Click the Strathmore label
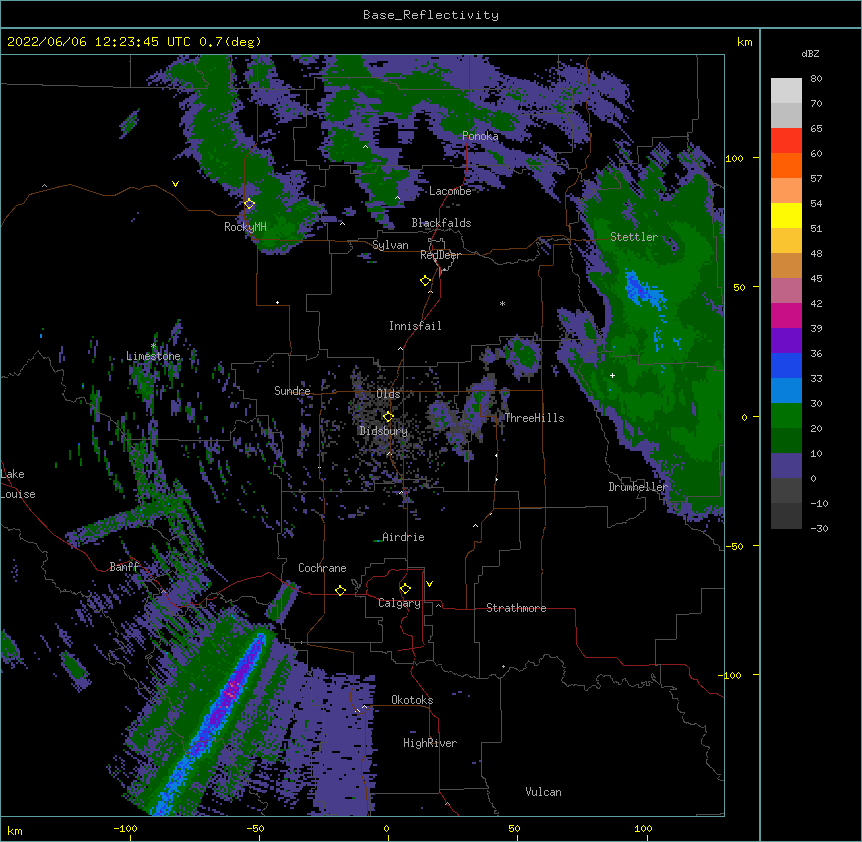 point(516,608)
